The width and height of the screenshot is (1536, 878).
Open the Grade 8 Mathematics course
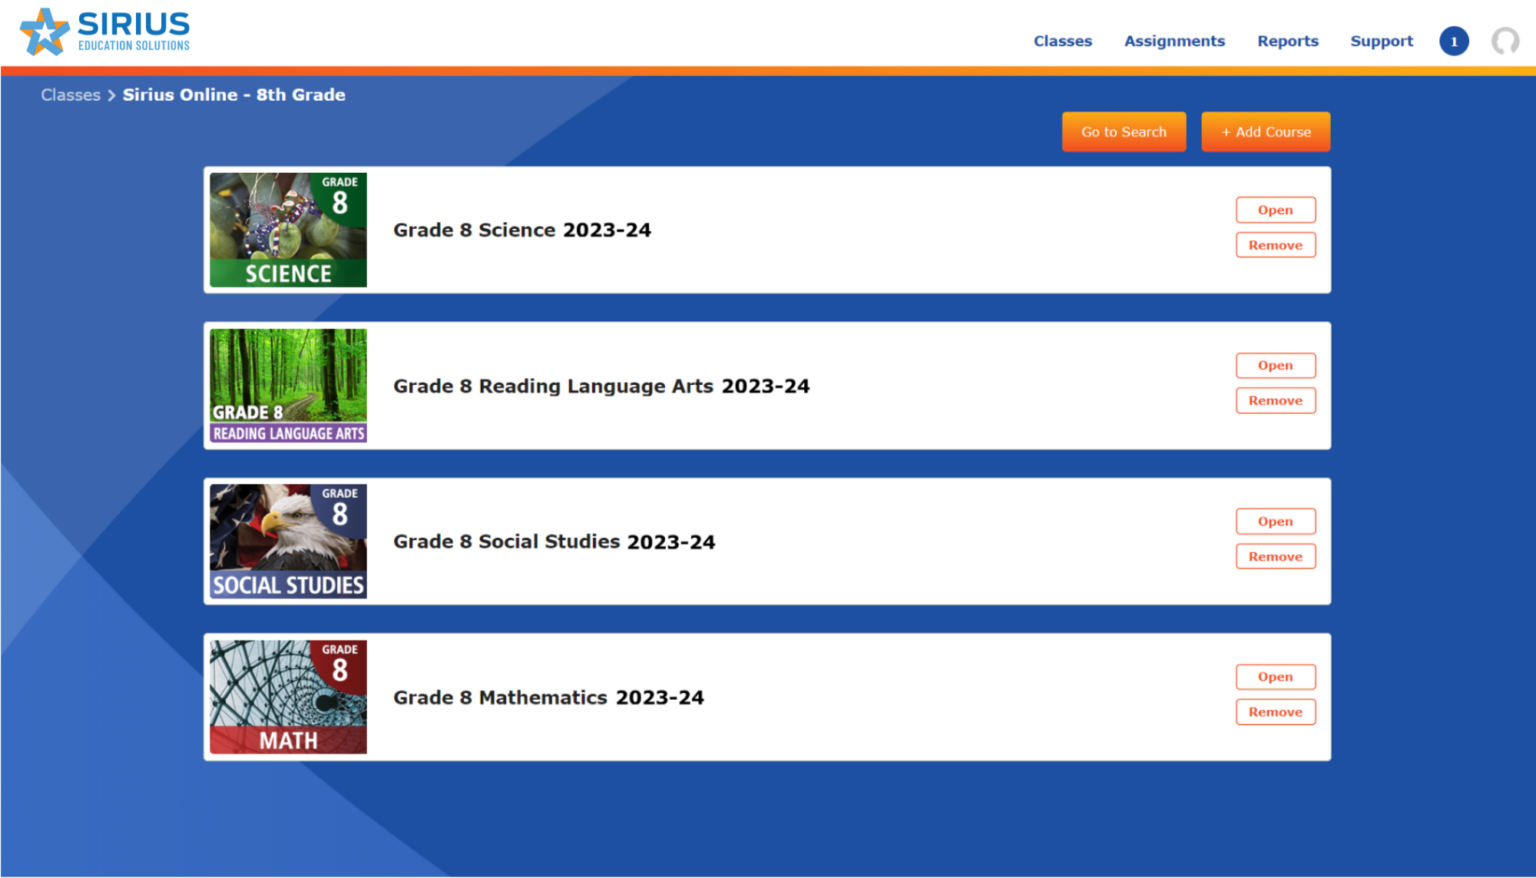pyautogui.click(x=1275, y=677)
